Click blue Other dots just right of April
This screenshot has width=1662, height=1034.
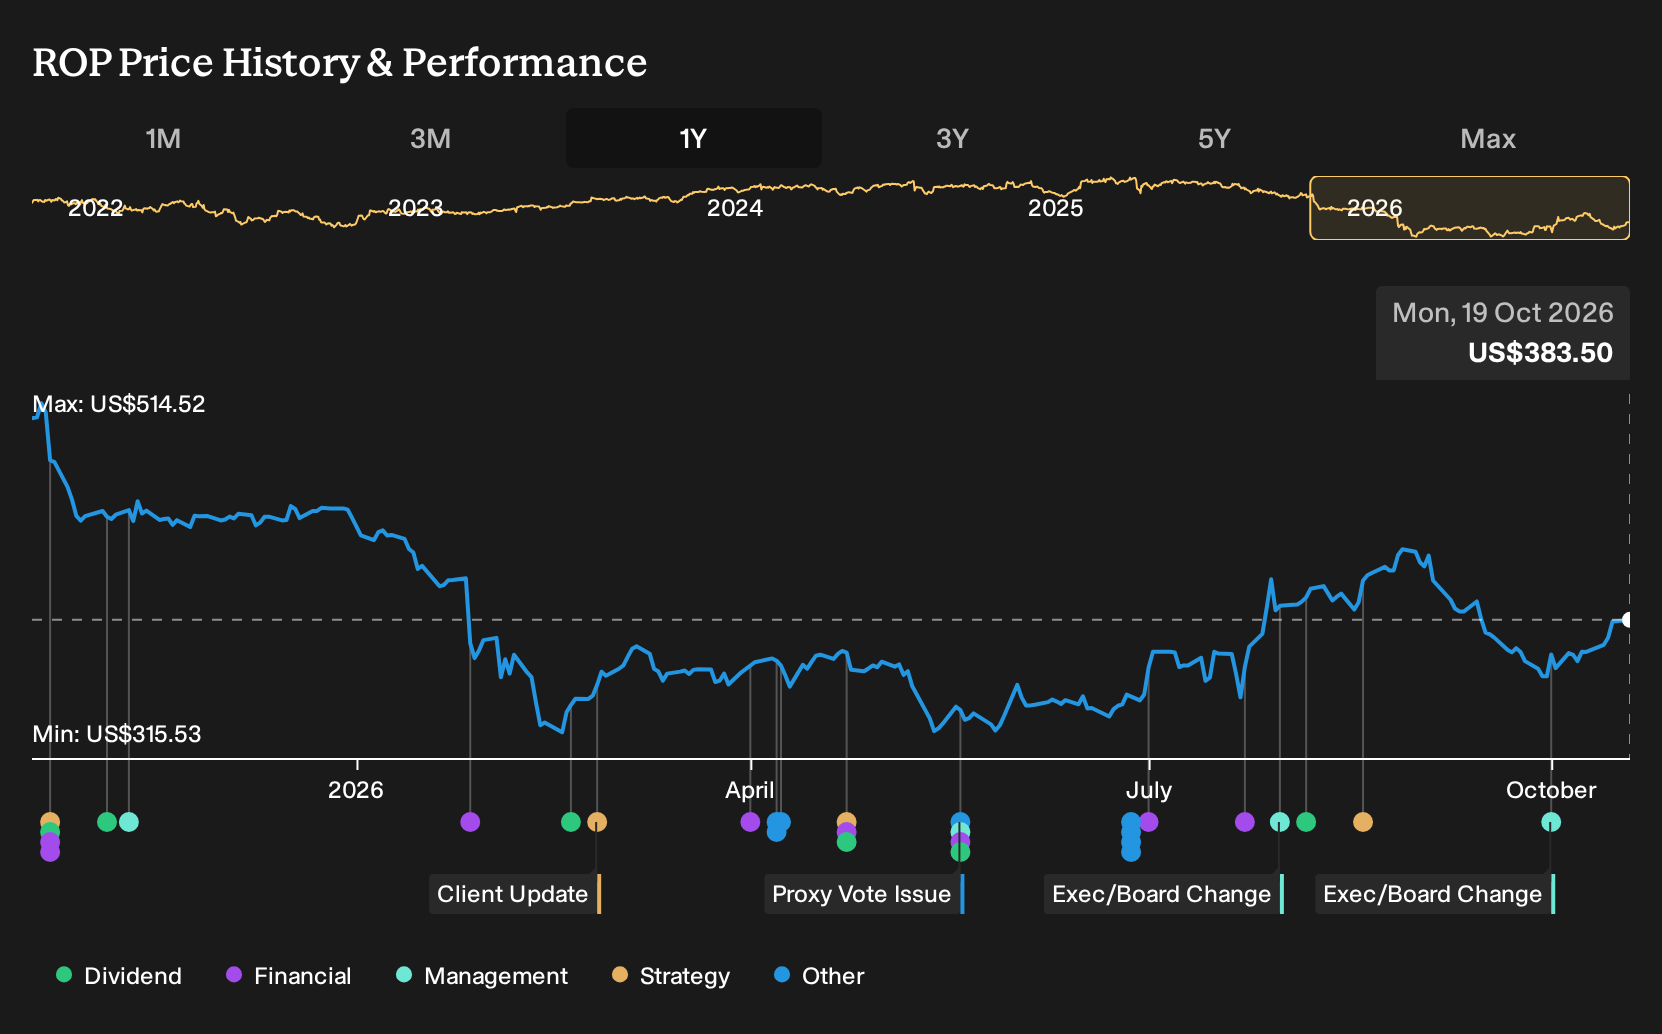click(778, 826)
